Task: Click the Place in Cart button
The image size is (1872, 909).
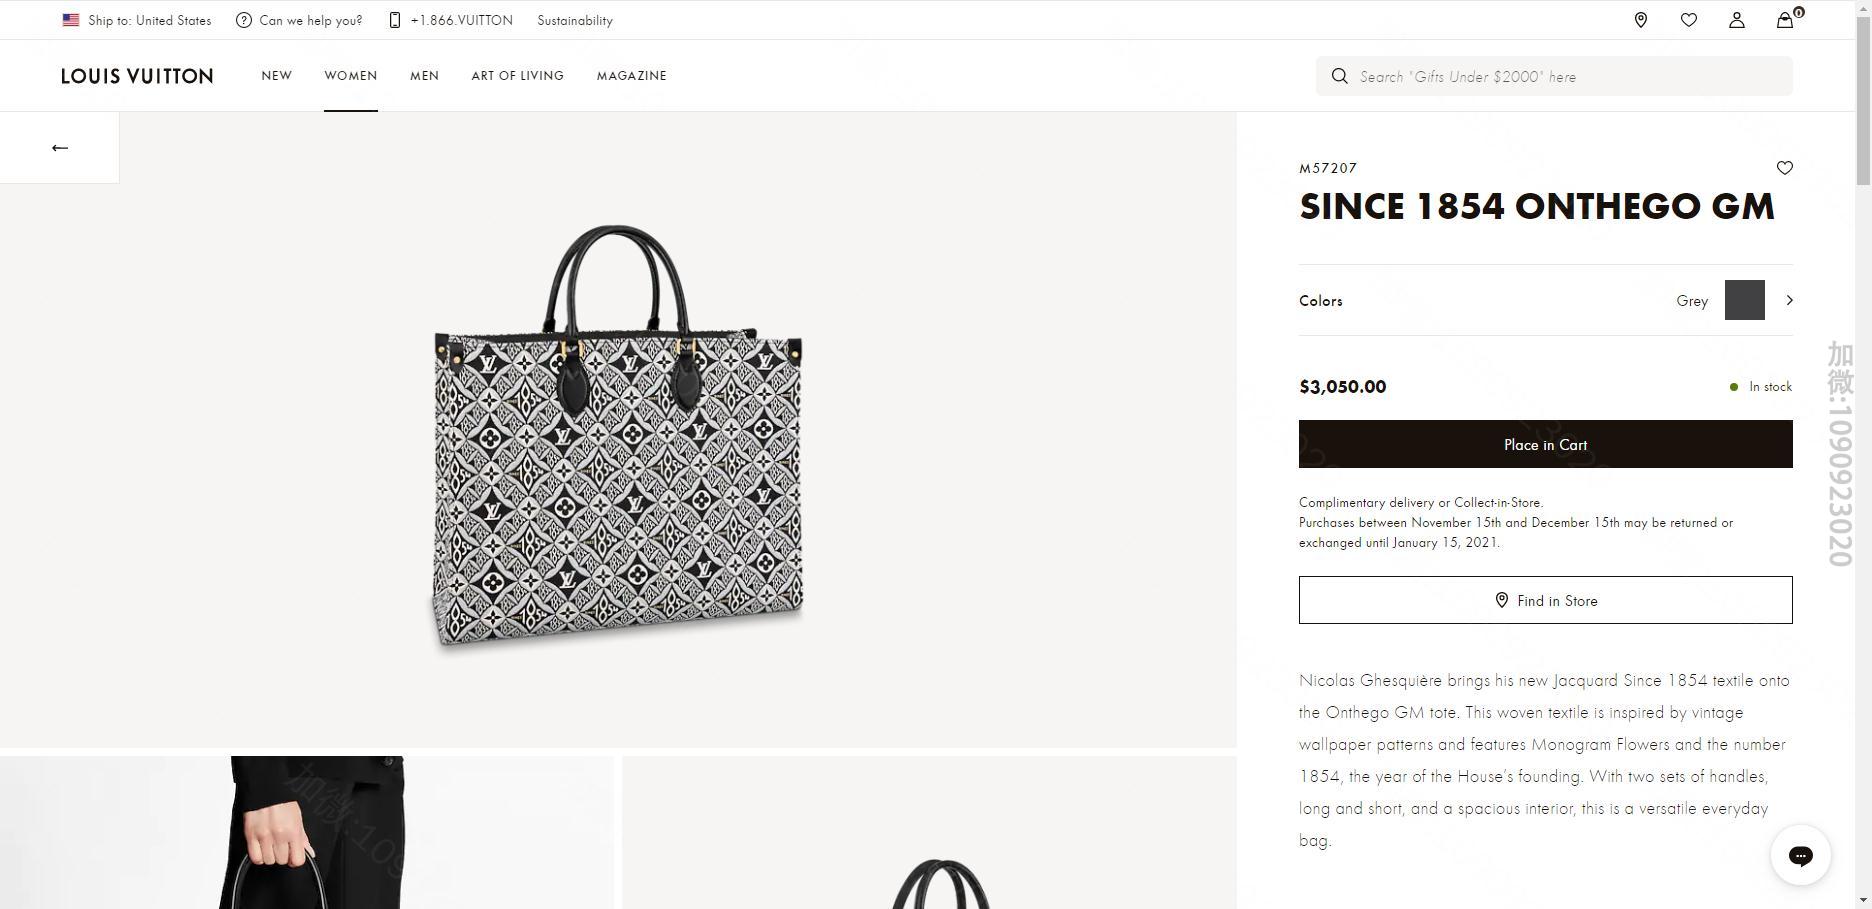Action: 1545,444
